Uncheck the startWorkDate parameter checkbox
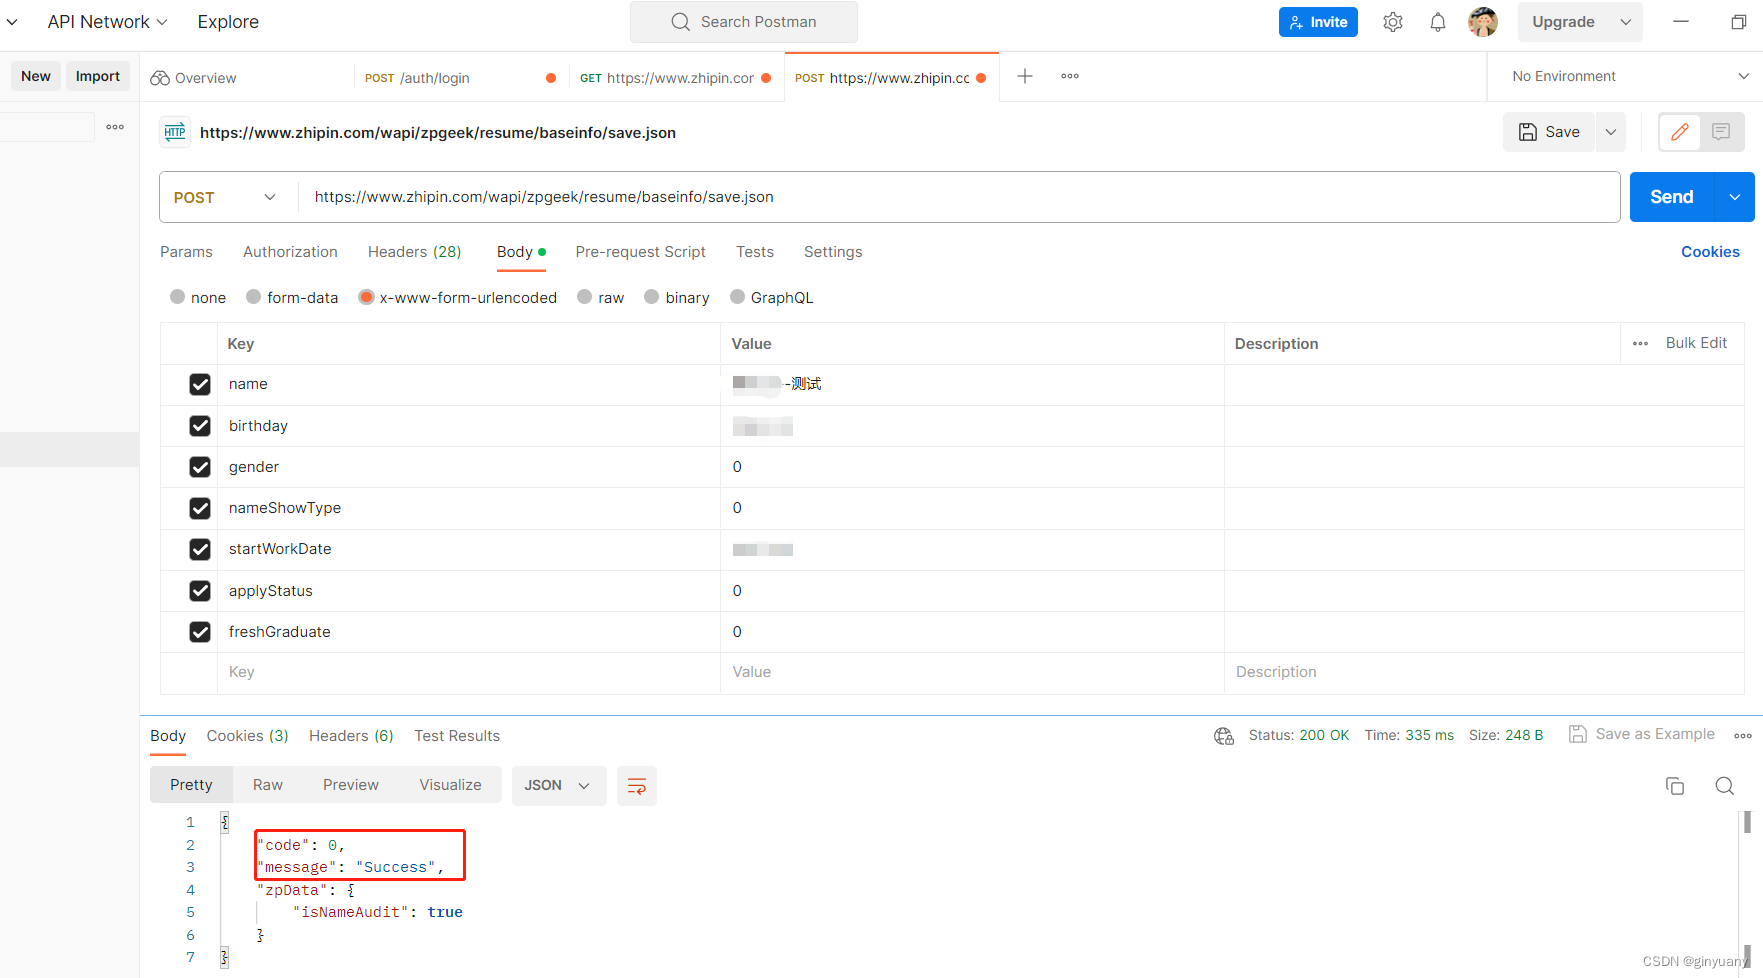Screen dimensions: 1763x978 (200, 549)
